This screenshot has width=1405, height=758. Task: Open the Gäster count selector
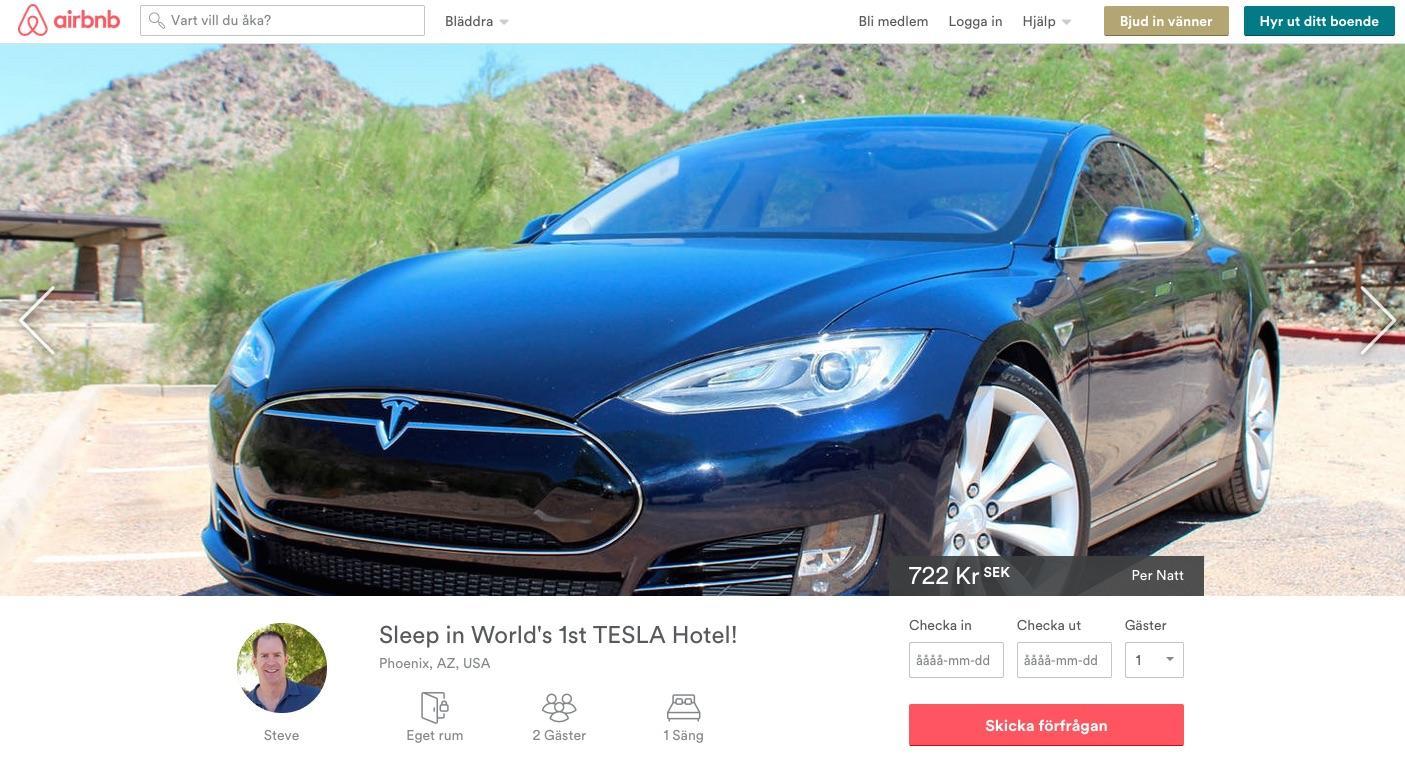(x=1154, y=660)
